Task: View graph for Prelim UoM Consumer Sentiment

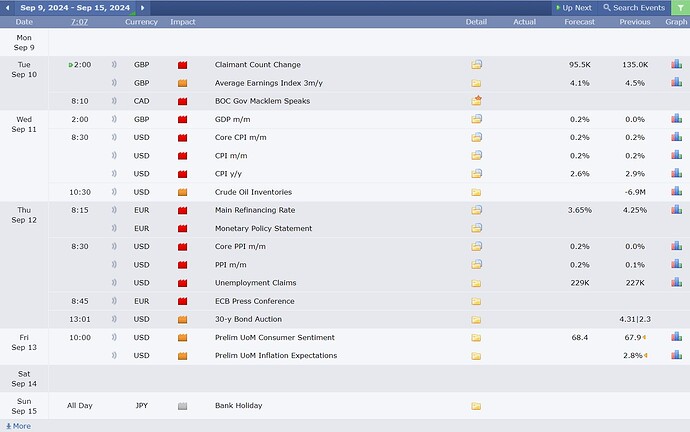Action: coord(677,337)
